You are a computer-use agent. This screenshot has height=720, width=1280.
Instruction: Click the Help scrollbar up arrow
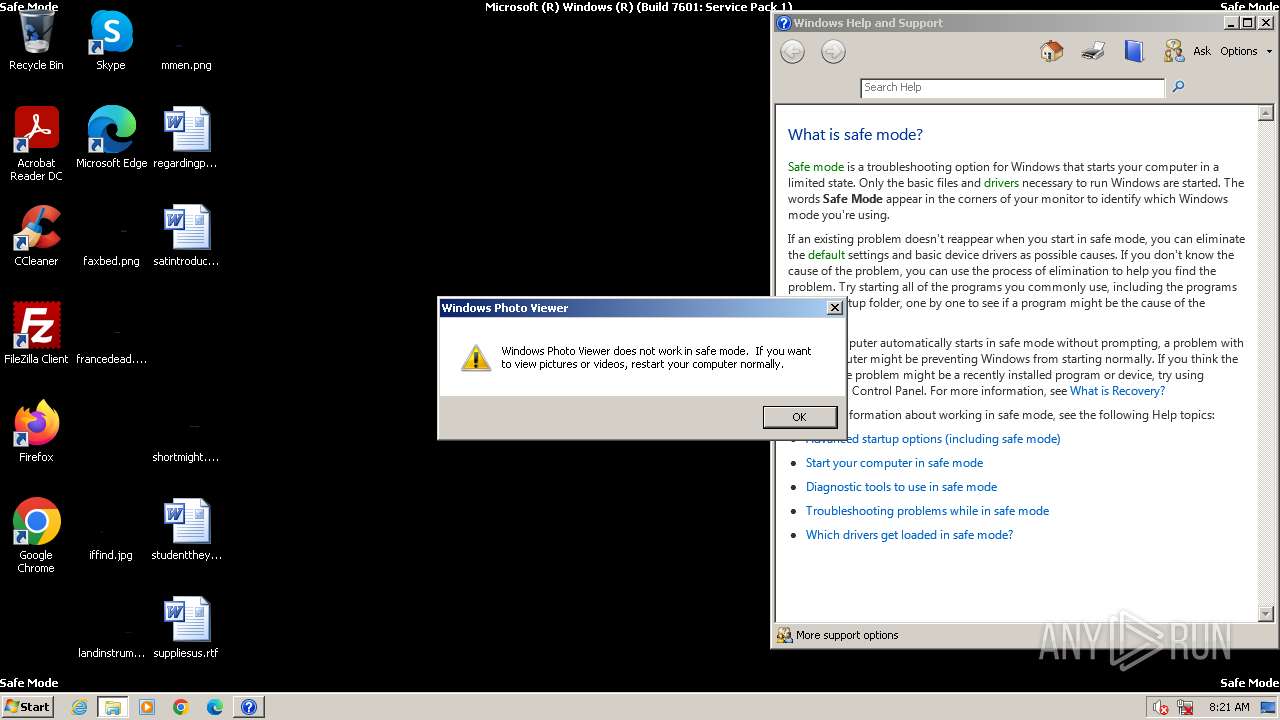coord(1265,113)
